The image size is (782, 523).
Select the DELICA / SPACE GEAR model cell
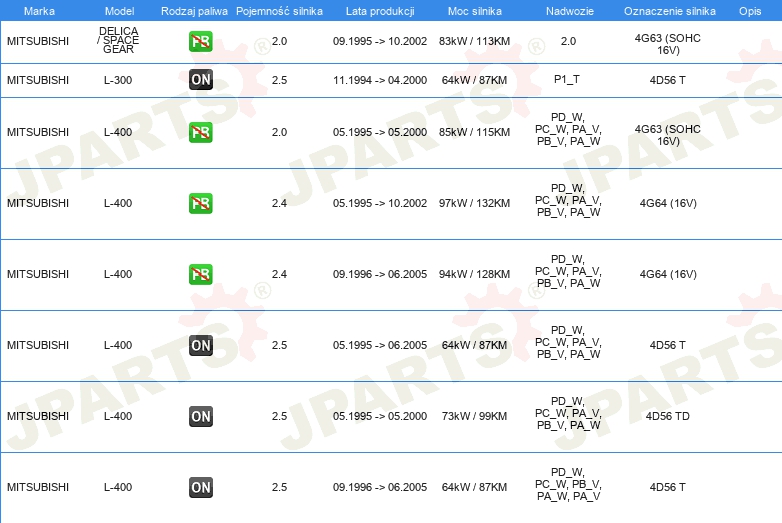118,40
